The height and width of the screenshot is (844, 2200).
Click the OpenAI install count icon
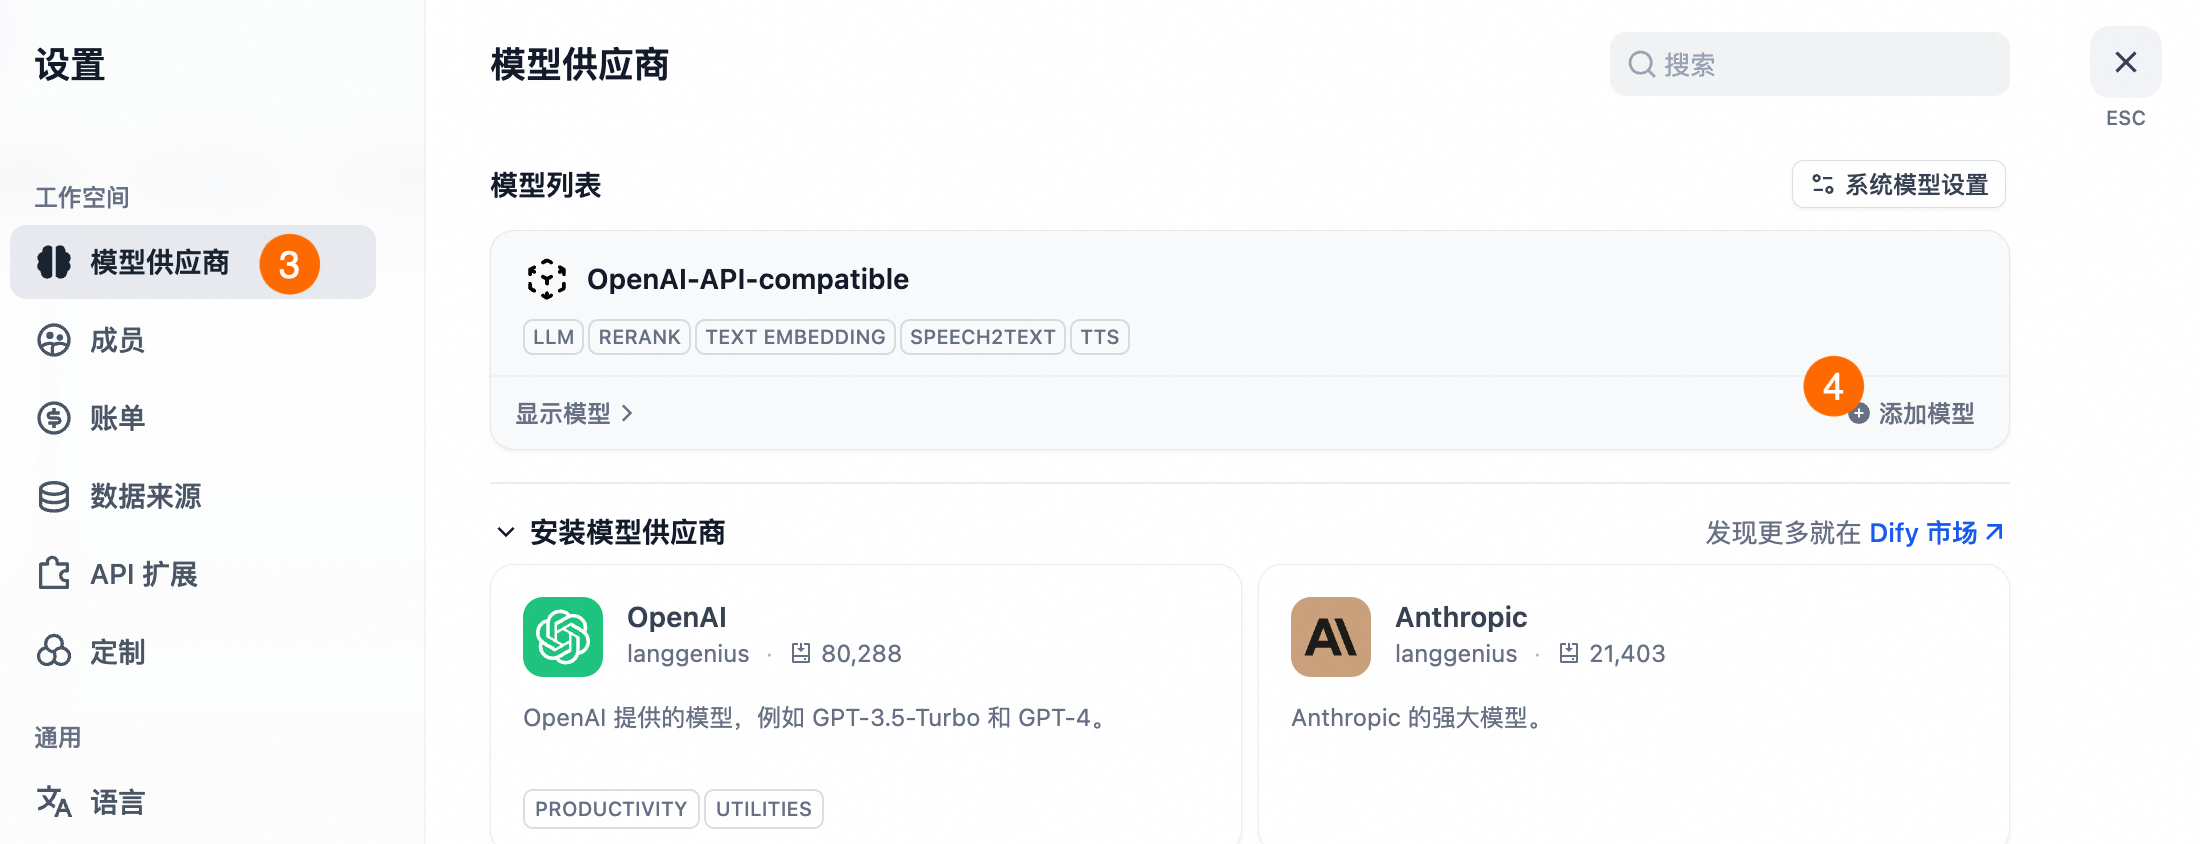(801, 653)
